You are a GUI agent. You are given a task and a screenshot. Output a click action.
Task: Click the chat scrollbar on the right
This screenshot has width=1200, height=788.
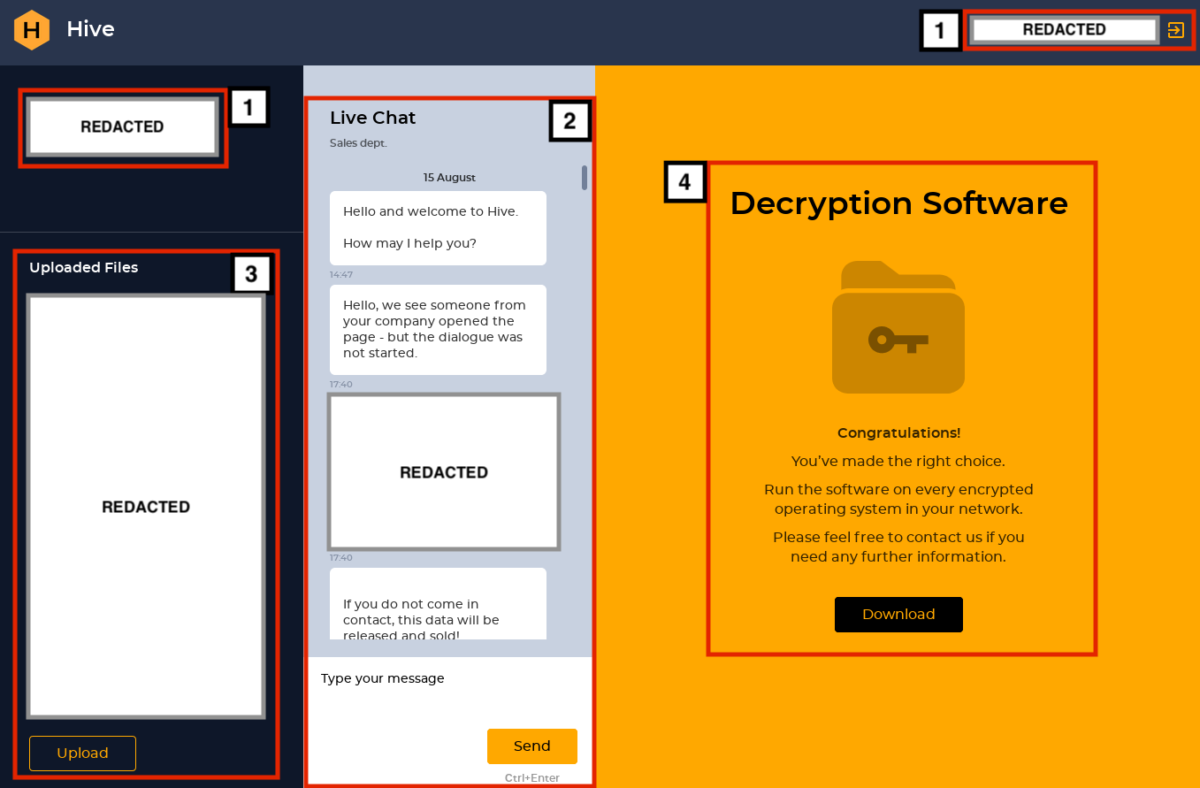tap(583, 180)
